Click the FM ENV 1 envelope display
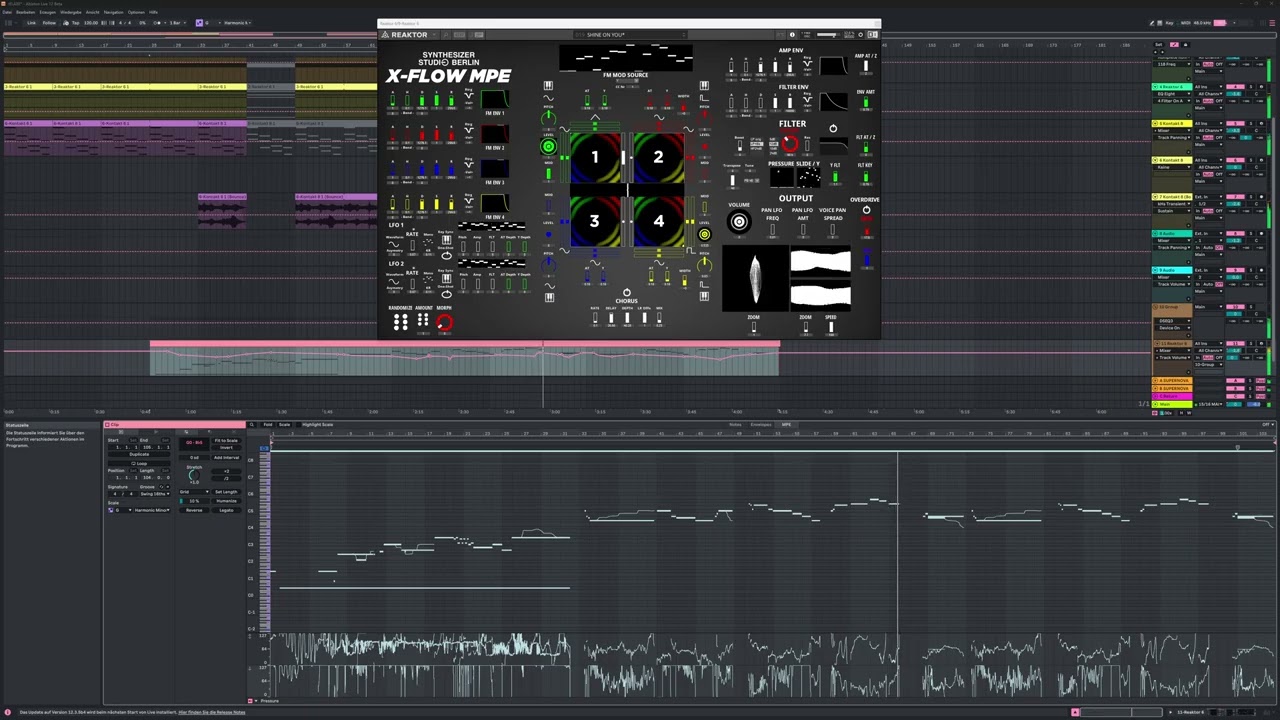This screenshot has width=1280, height=720. (x=495, y=99)
